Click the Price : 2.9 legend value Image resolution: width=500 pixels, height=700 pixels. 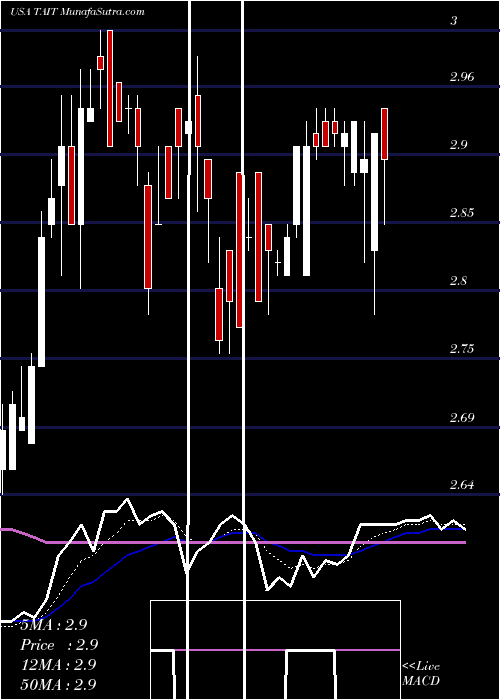59,645
